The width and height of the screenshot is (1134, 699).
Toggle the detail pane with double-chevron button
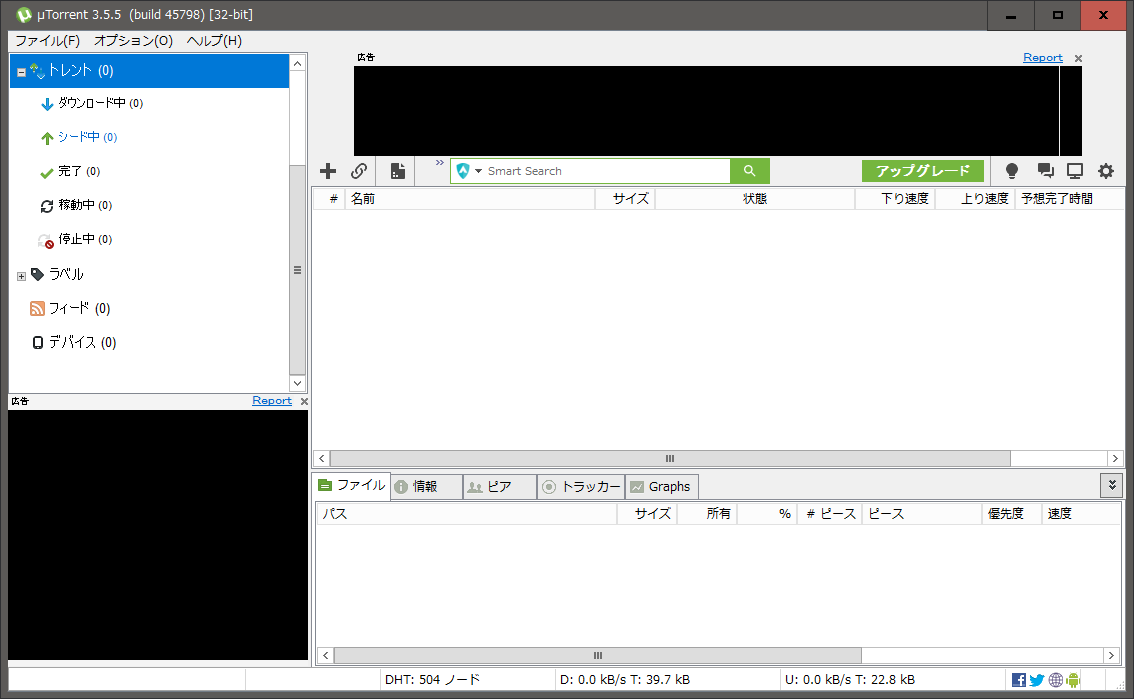coord(1111,485)
